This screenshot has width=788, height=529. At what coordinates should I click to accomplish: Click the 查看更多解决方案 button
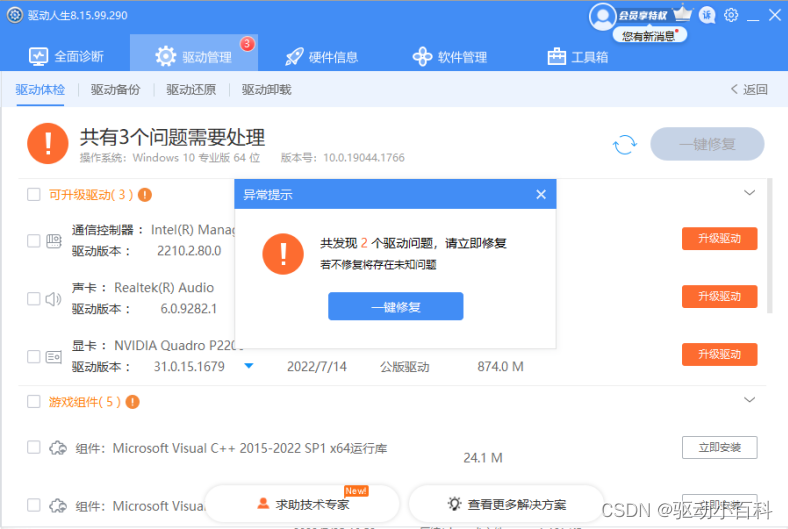(507, 504)
